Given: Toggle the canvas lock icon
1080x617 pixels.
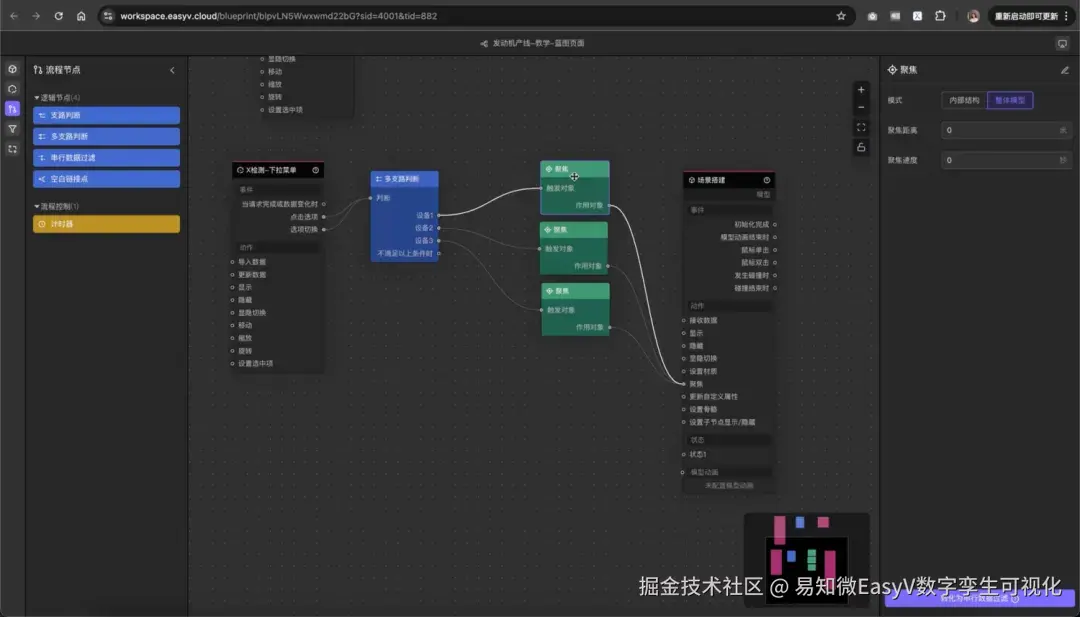Looking at the screenshot, I should [x=861, y=147].
